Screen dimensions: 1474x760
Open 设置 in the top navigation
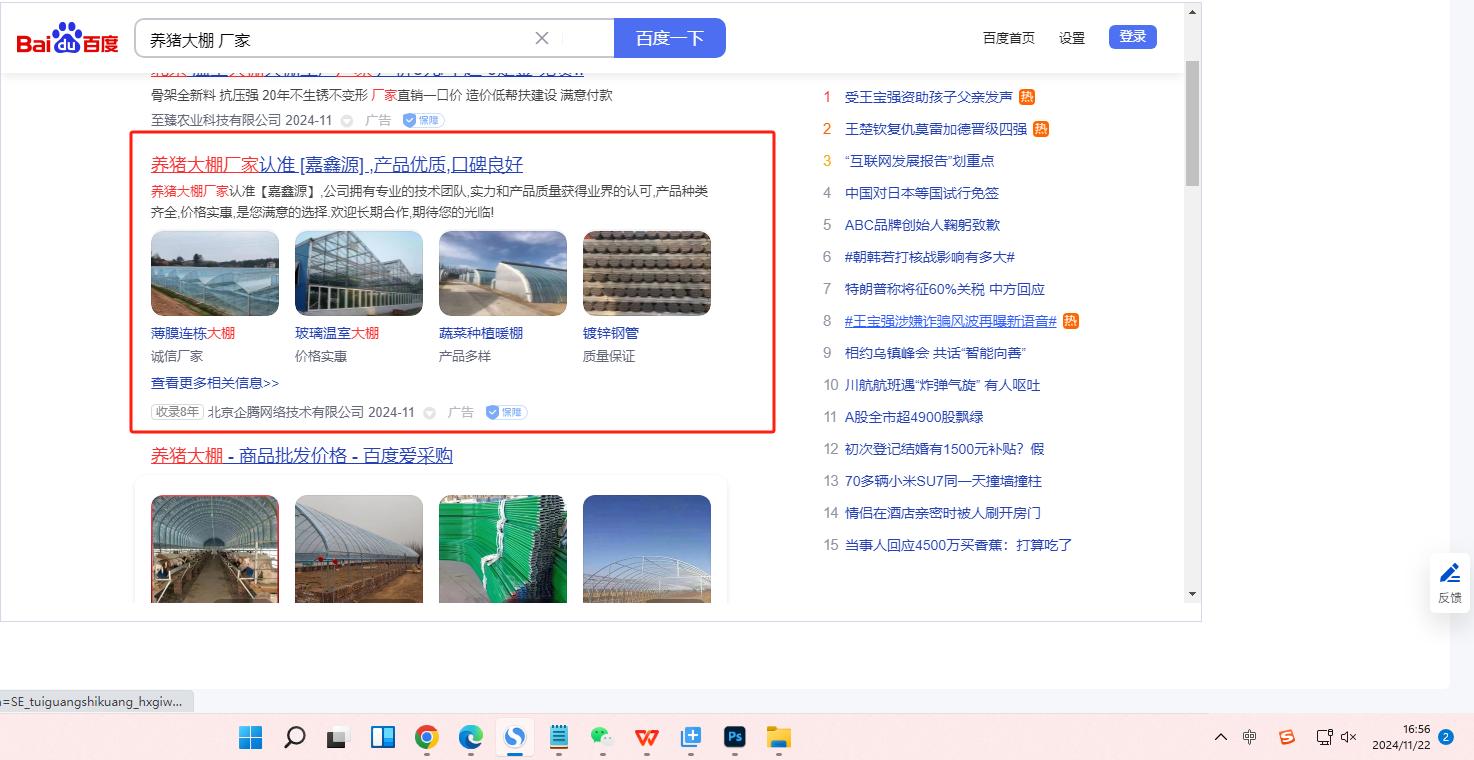click(x=1072, y=38)
